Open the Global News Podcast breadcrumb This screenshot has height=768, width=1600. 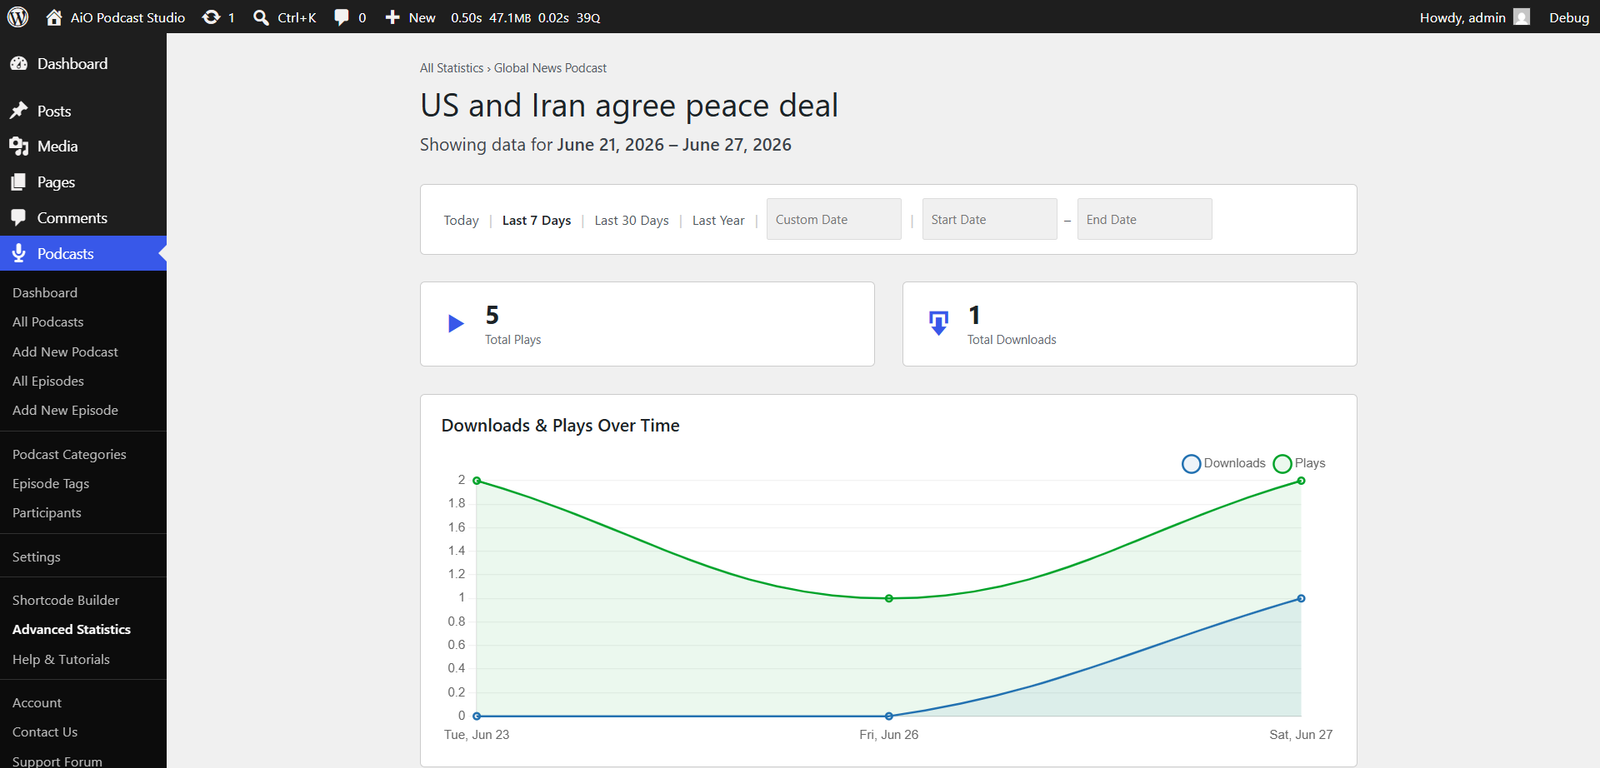tap(550, 68)
